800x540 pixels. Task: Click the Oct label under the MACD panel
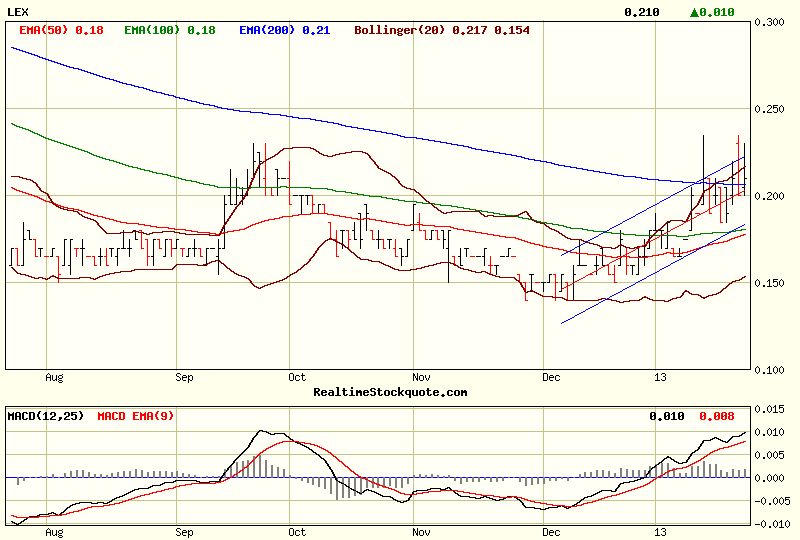297,532
